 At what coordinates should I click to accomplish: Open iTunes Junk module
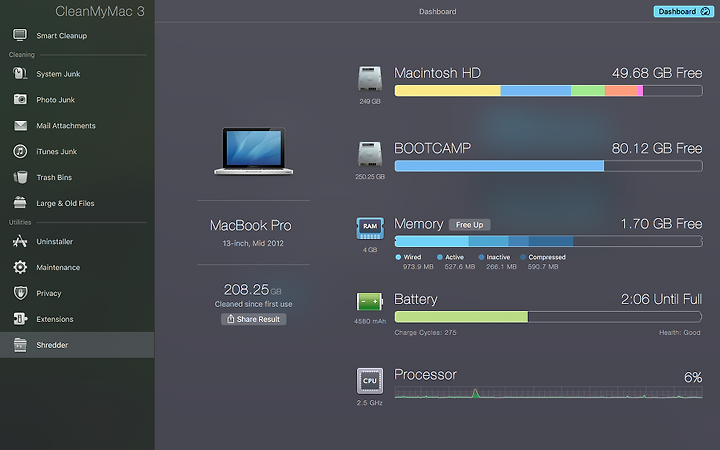tap(77, 151)
